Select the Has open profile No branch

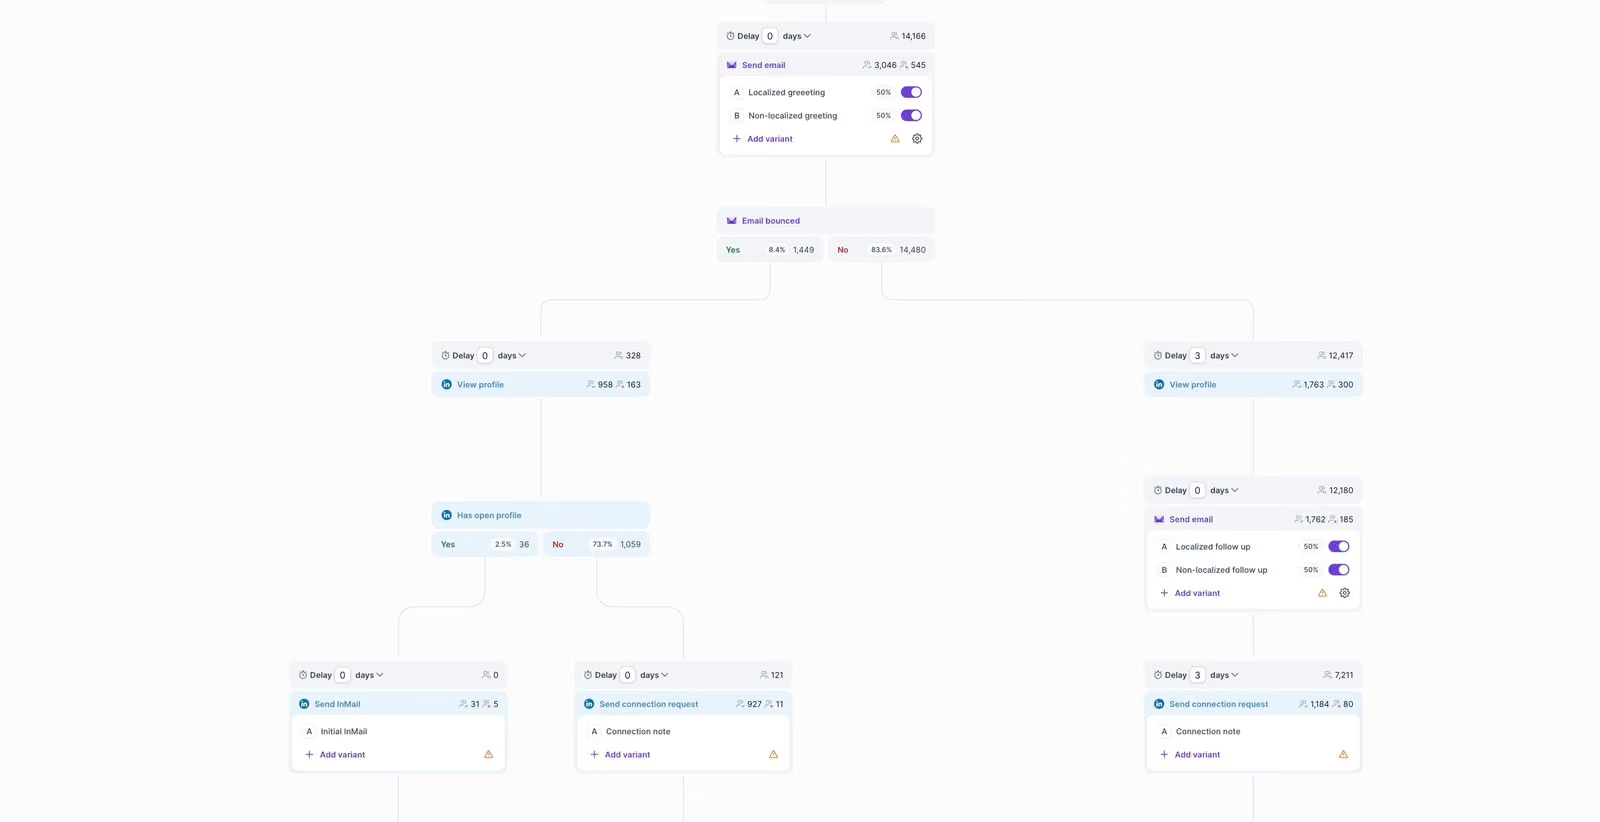pyautogui.click(x=596, y=544)
